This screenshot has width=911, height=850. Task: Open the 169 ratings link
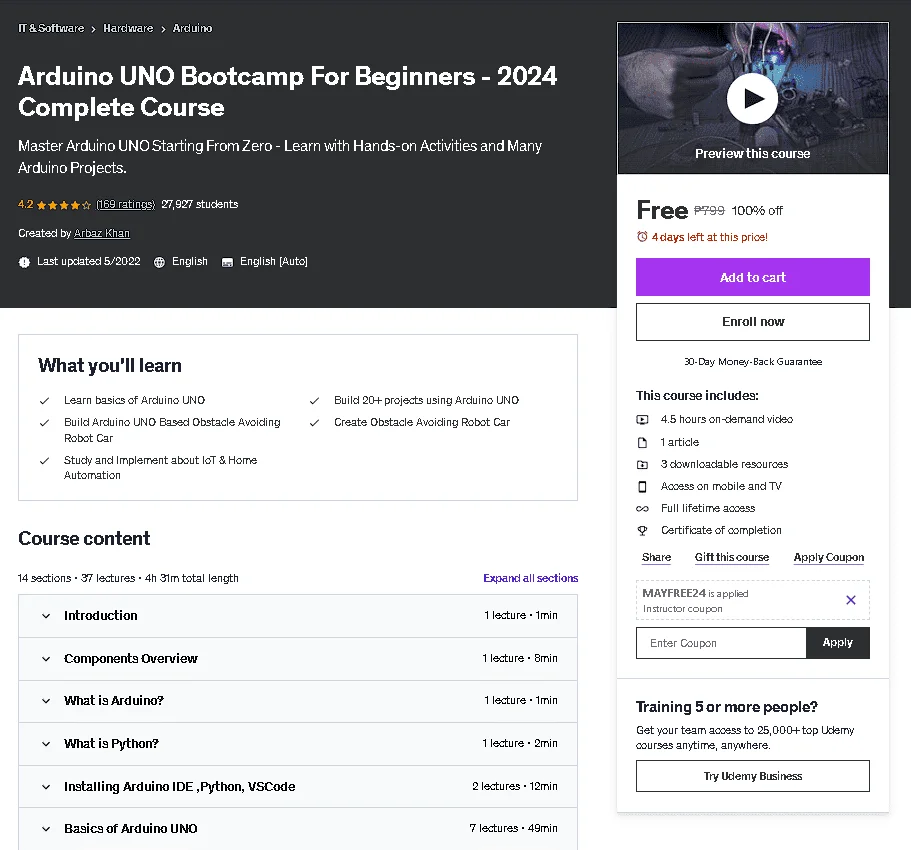pyautogui.click(x=125, y=204)
